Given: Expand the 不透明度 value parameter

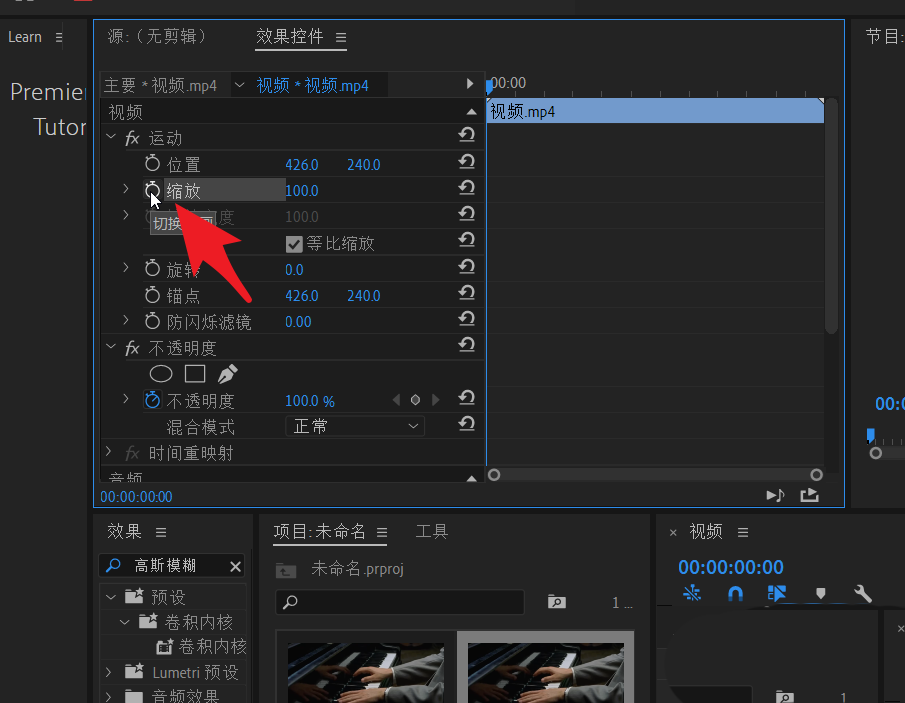Looking at the screenshot, I should [x=126, y=398].
